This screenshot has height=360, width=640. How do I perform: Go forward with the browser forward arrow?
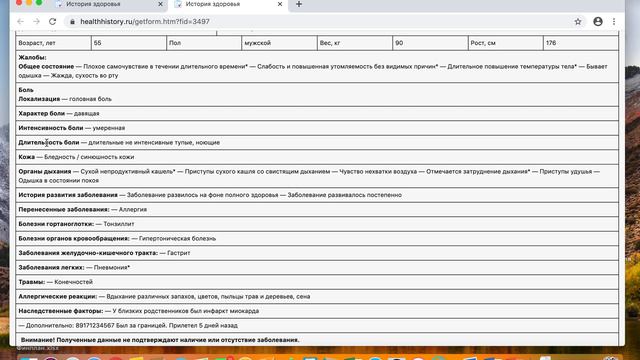[x=36, y=22]
